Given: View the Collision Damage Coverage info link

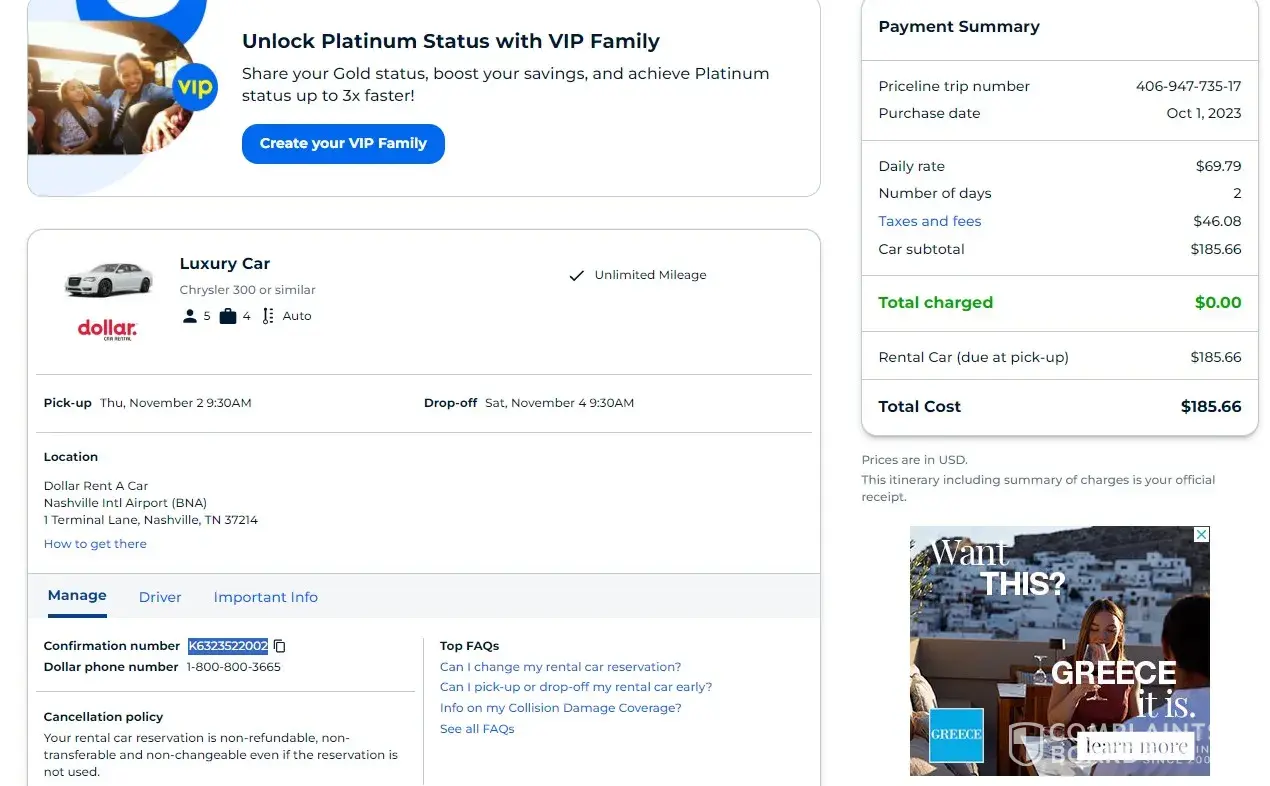Looking at the screenshot, I should pyautogui.click(x=560, y=708).
